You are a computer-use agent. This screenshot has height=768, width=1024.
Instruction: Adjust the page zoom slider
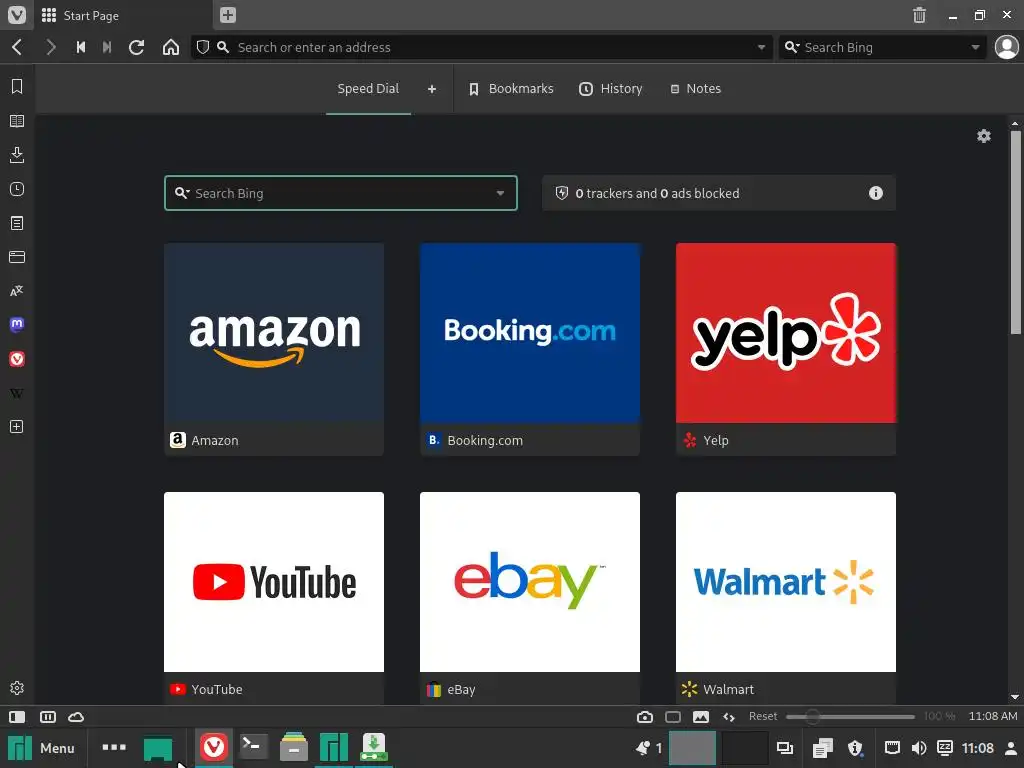click(850, 717)
